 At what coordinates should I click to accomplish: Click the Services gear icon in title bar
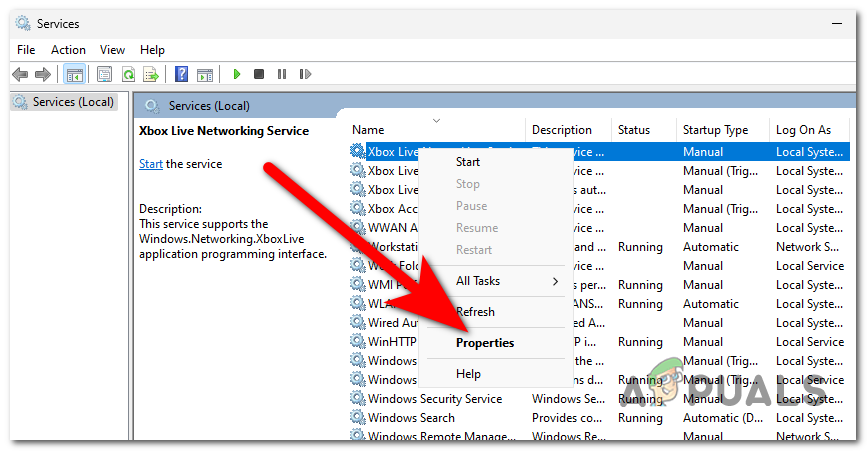(x=23, y=23)
